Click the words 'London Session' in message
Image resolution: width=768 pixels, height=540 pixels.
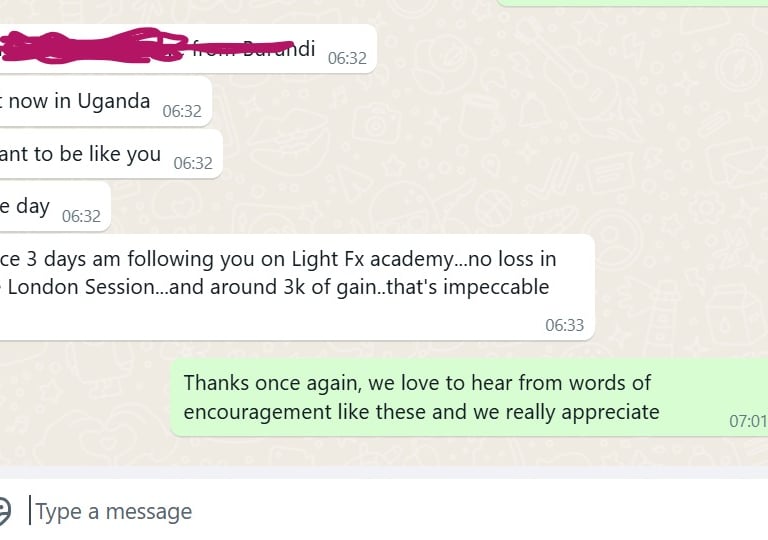coord(81,287)
